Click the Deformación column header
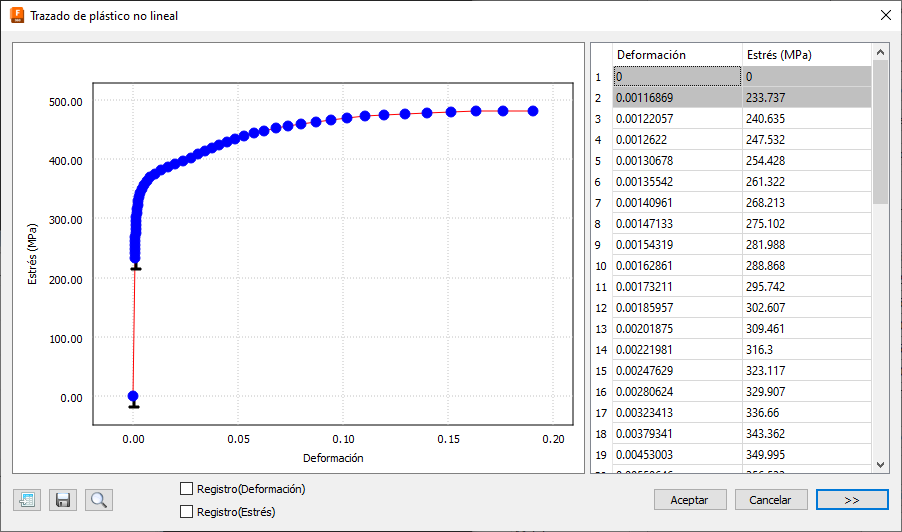This screenshot has width=902, height=532. tap(677, 55)
